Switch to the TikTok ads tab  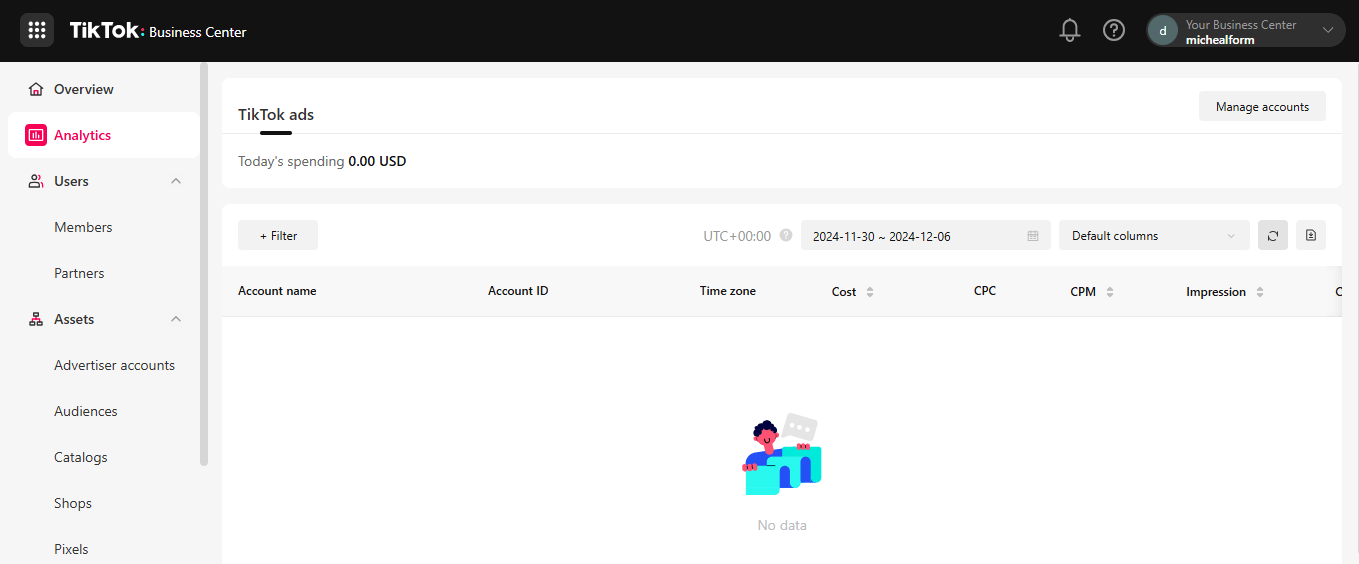coord(276,114)
